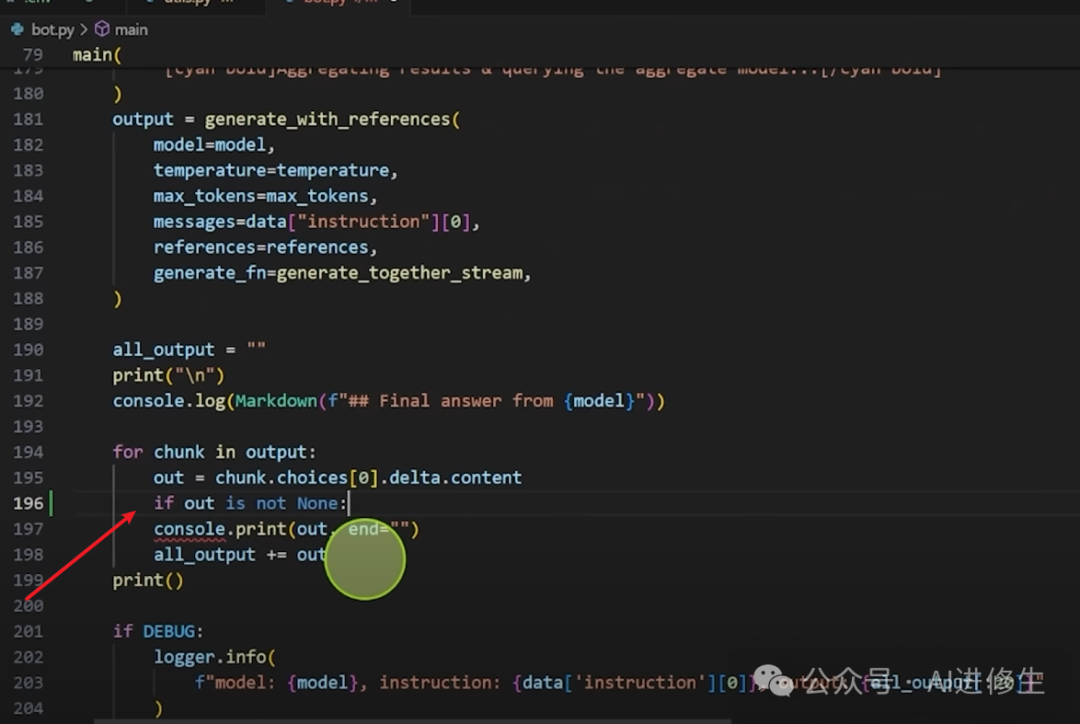Click the chevron separator in the breadcrumb
This screenshot has width=1080, height=724.
84,30
